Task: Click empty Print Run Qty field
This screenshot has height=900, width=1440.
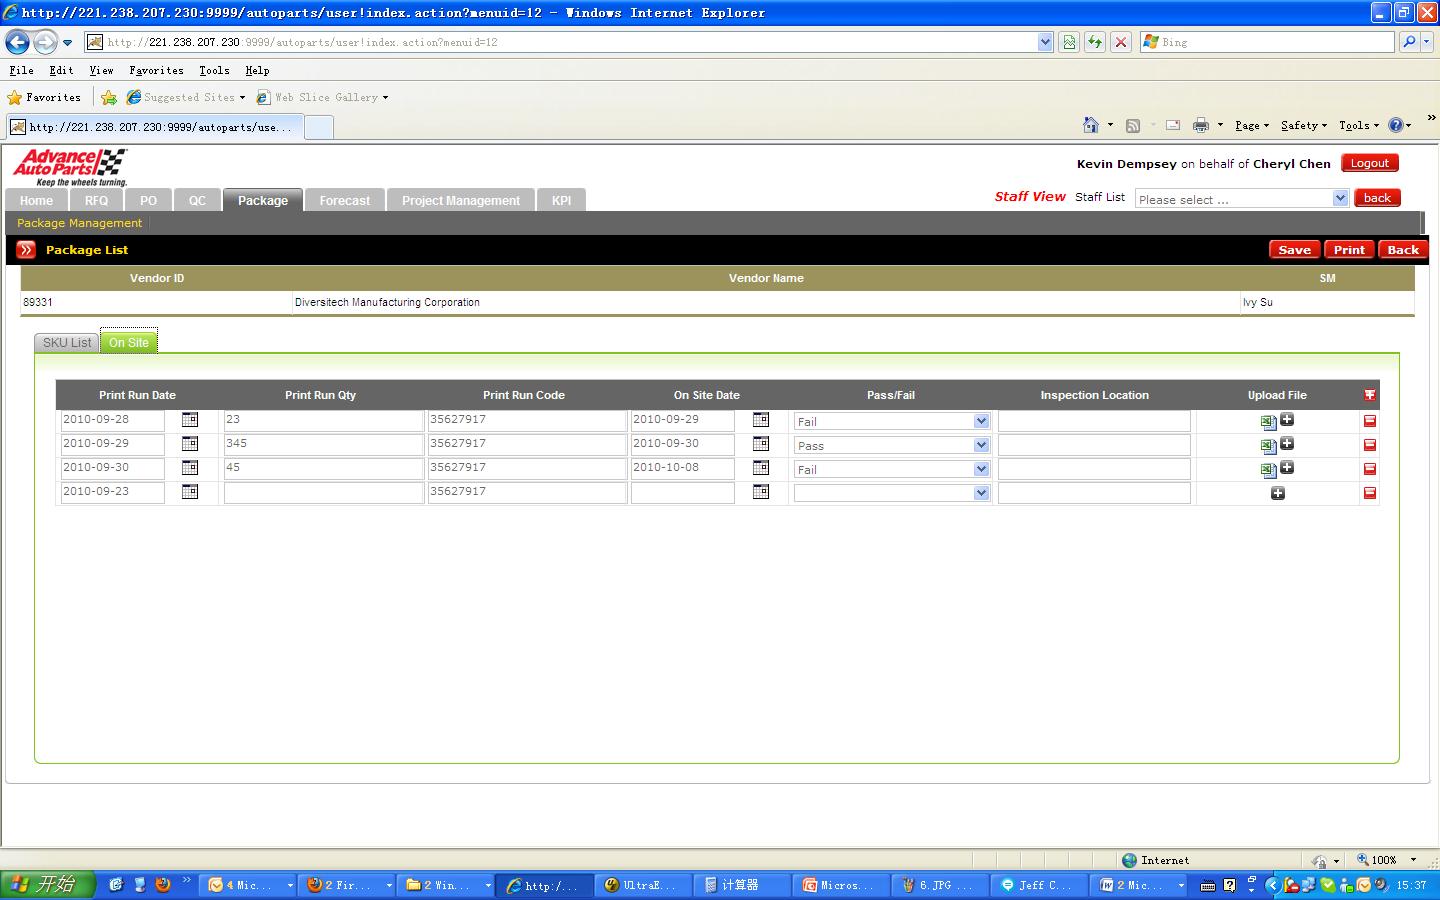Action: click(323, 492)
